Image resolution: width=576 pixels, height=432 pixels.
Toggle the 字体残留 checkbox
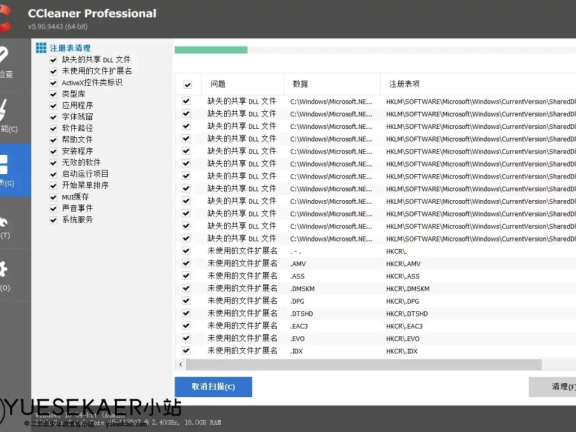(53, 117)
